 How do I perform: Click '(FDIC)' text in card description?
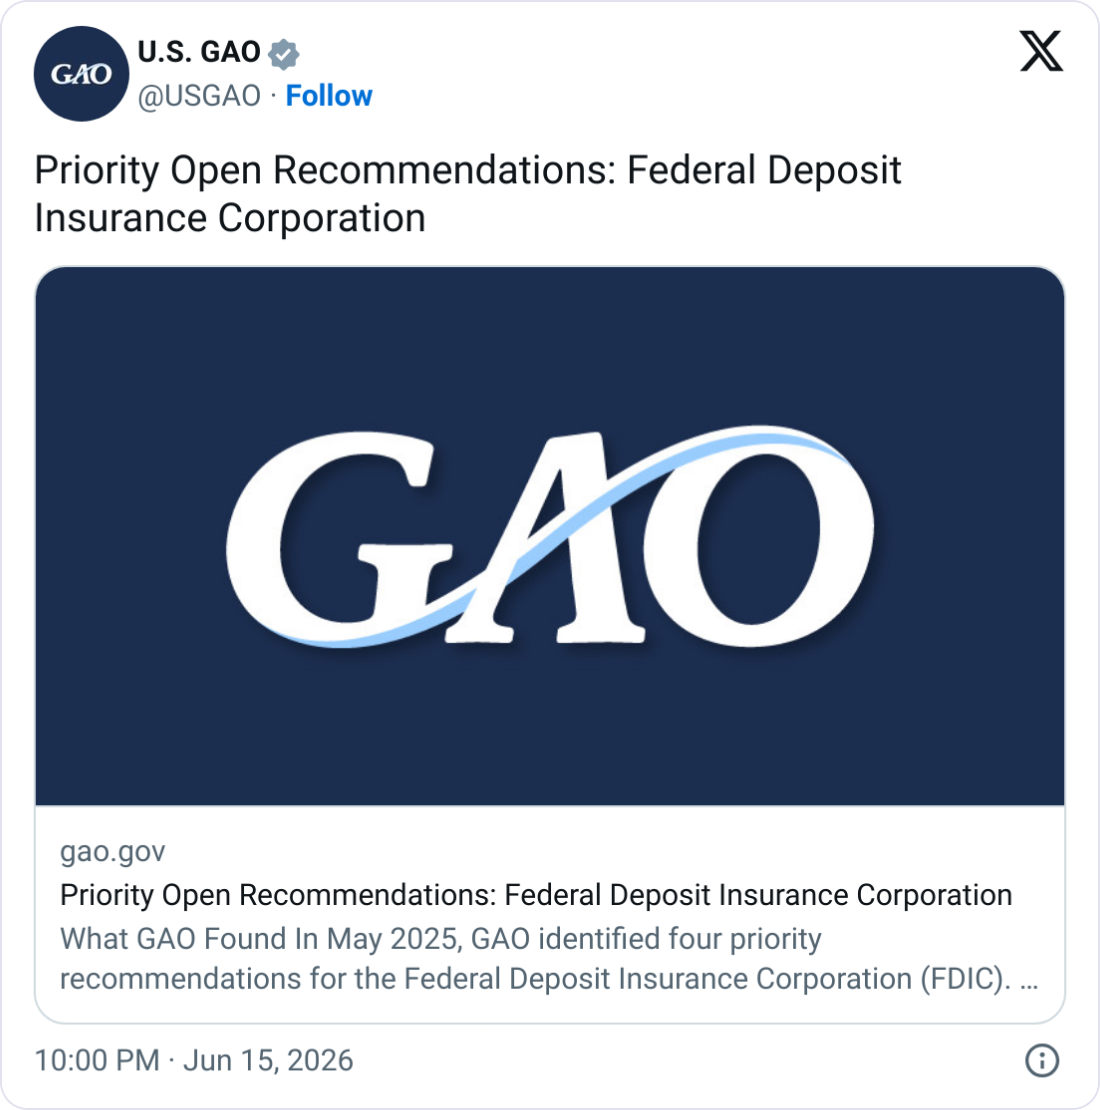click(966, 979)
